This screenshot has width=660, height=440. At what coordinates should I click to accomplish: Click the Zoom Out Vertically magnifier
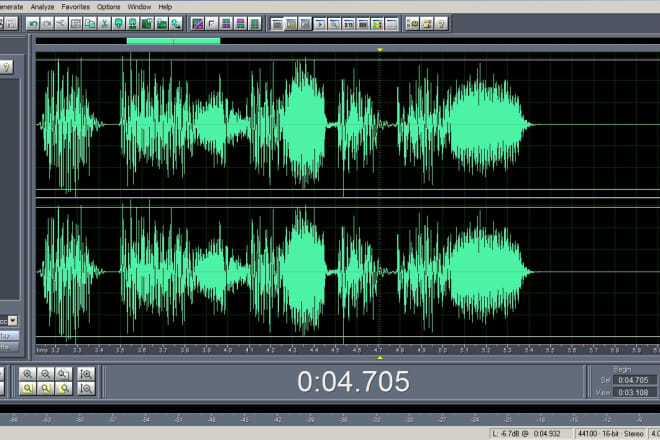pyautogui.click(x=86, y=388)
